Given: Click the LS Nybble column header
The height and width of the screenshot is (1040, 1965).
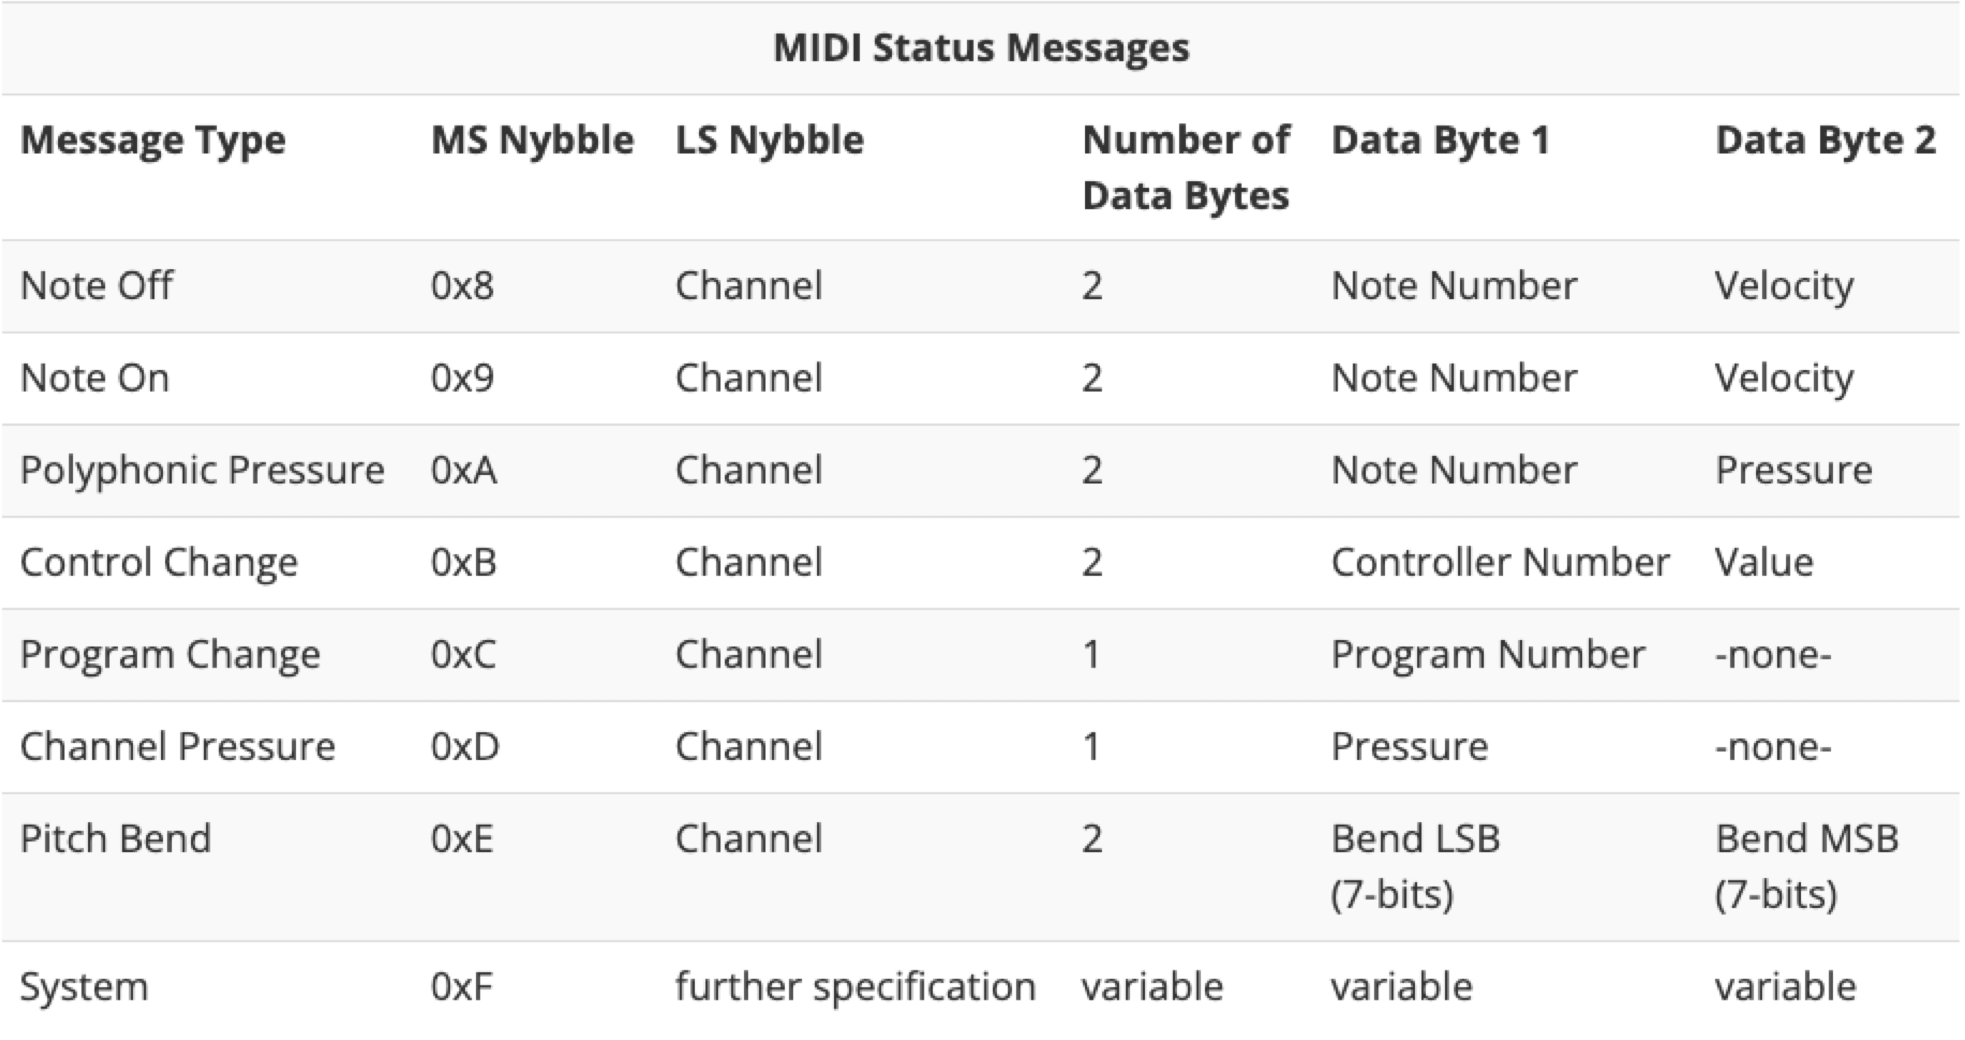Looking at the screenshot, I should click(x=769, y=141).
